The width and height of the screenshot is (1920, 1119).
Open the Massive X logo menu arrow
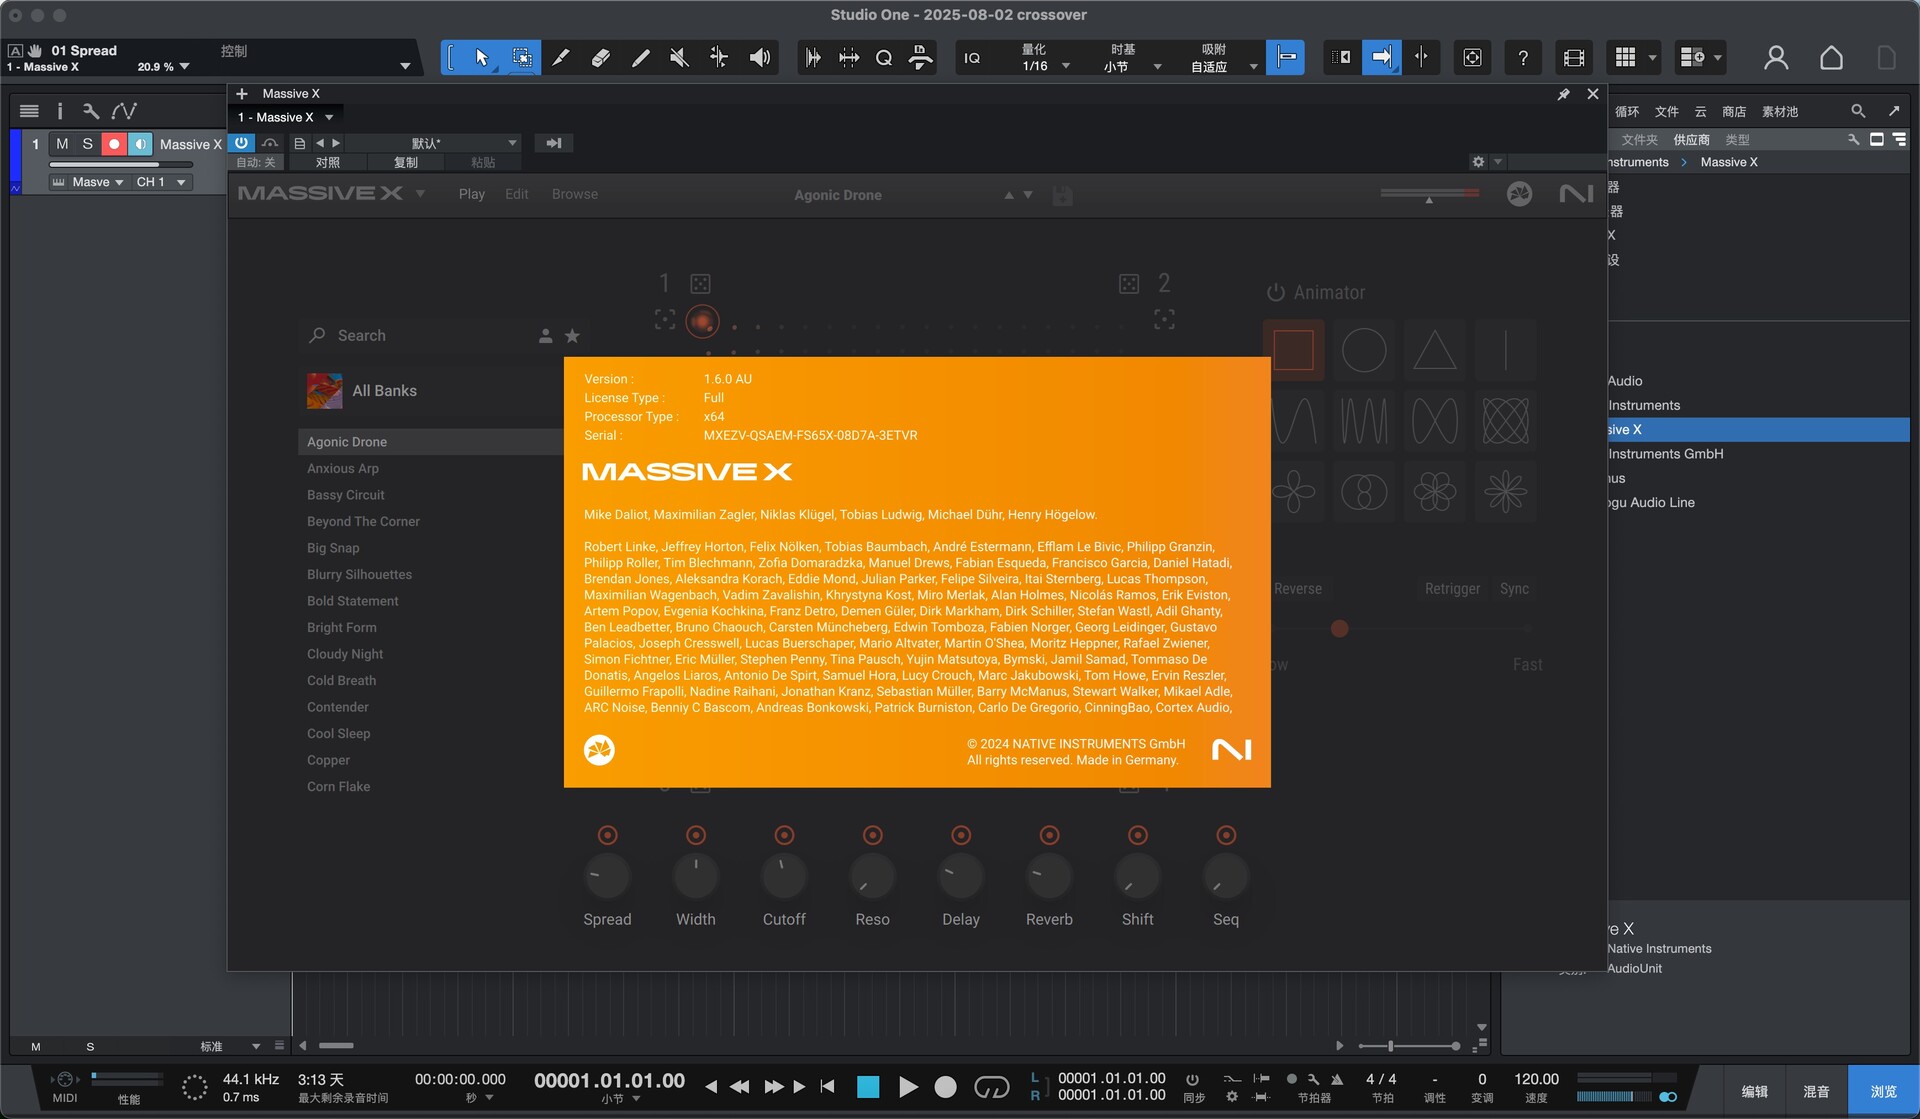click(x=420, y=194)
